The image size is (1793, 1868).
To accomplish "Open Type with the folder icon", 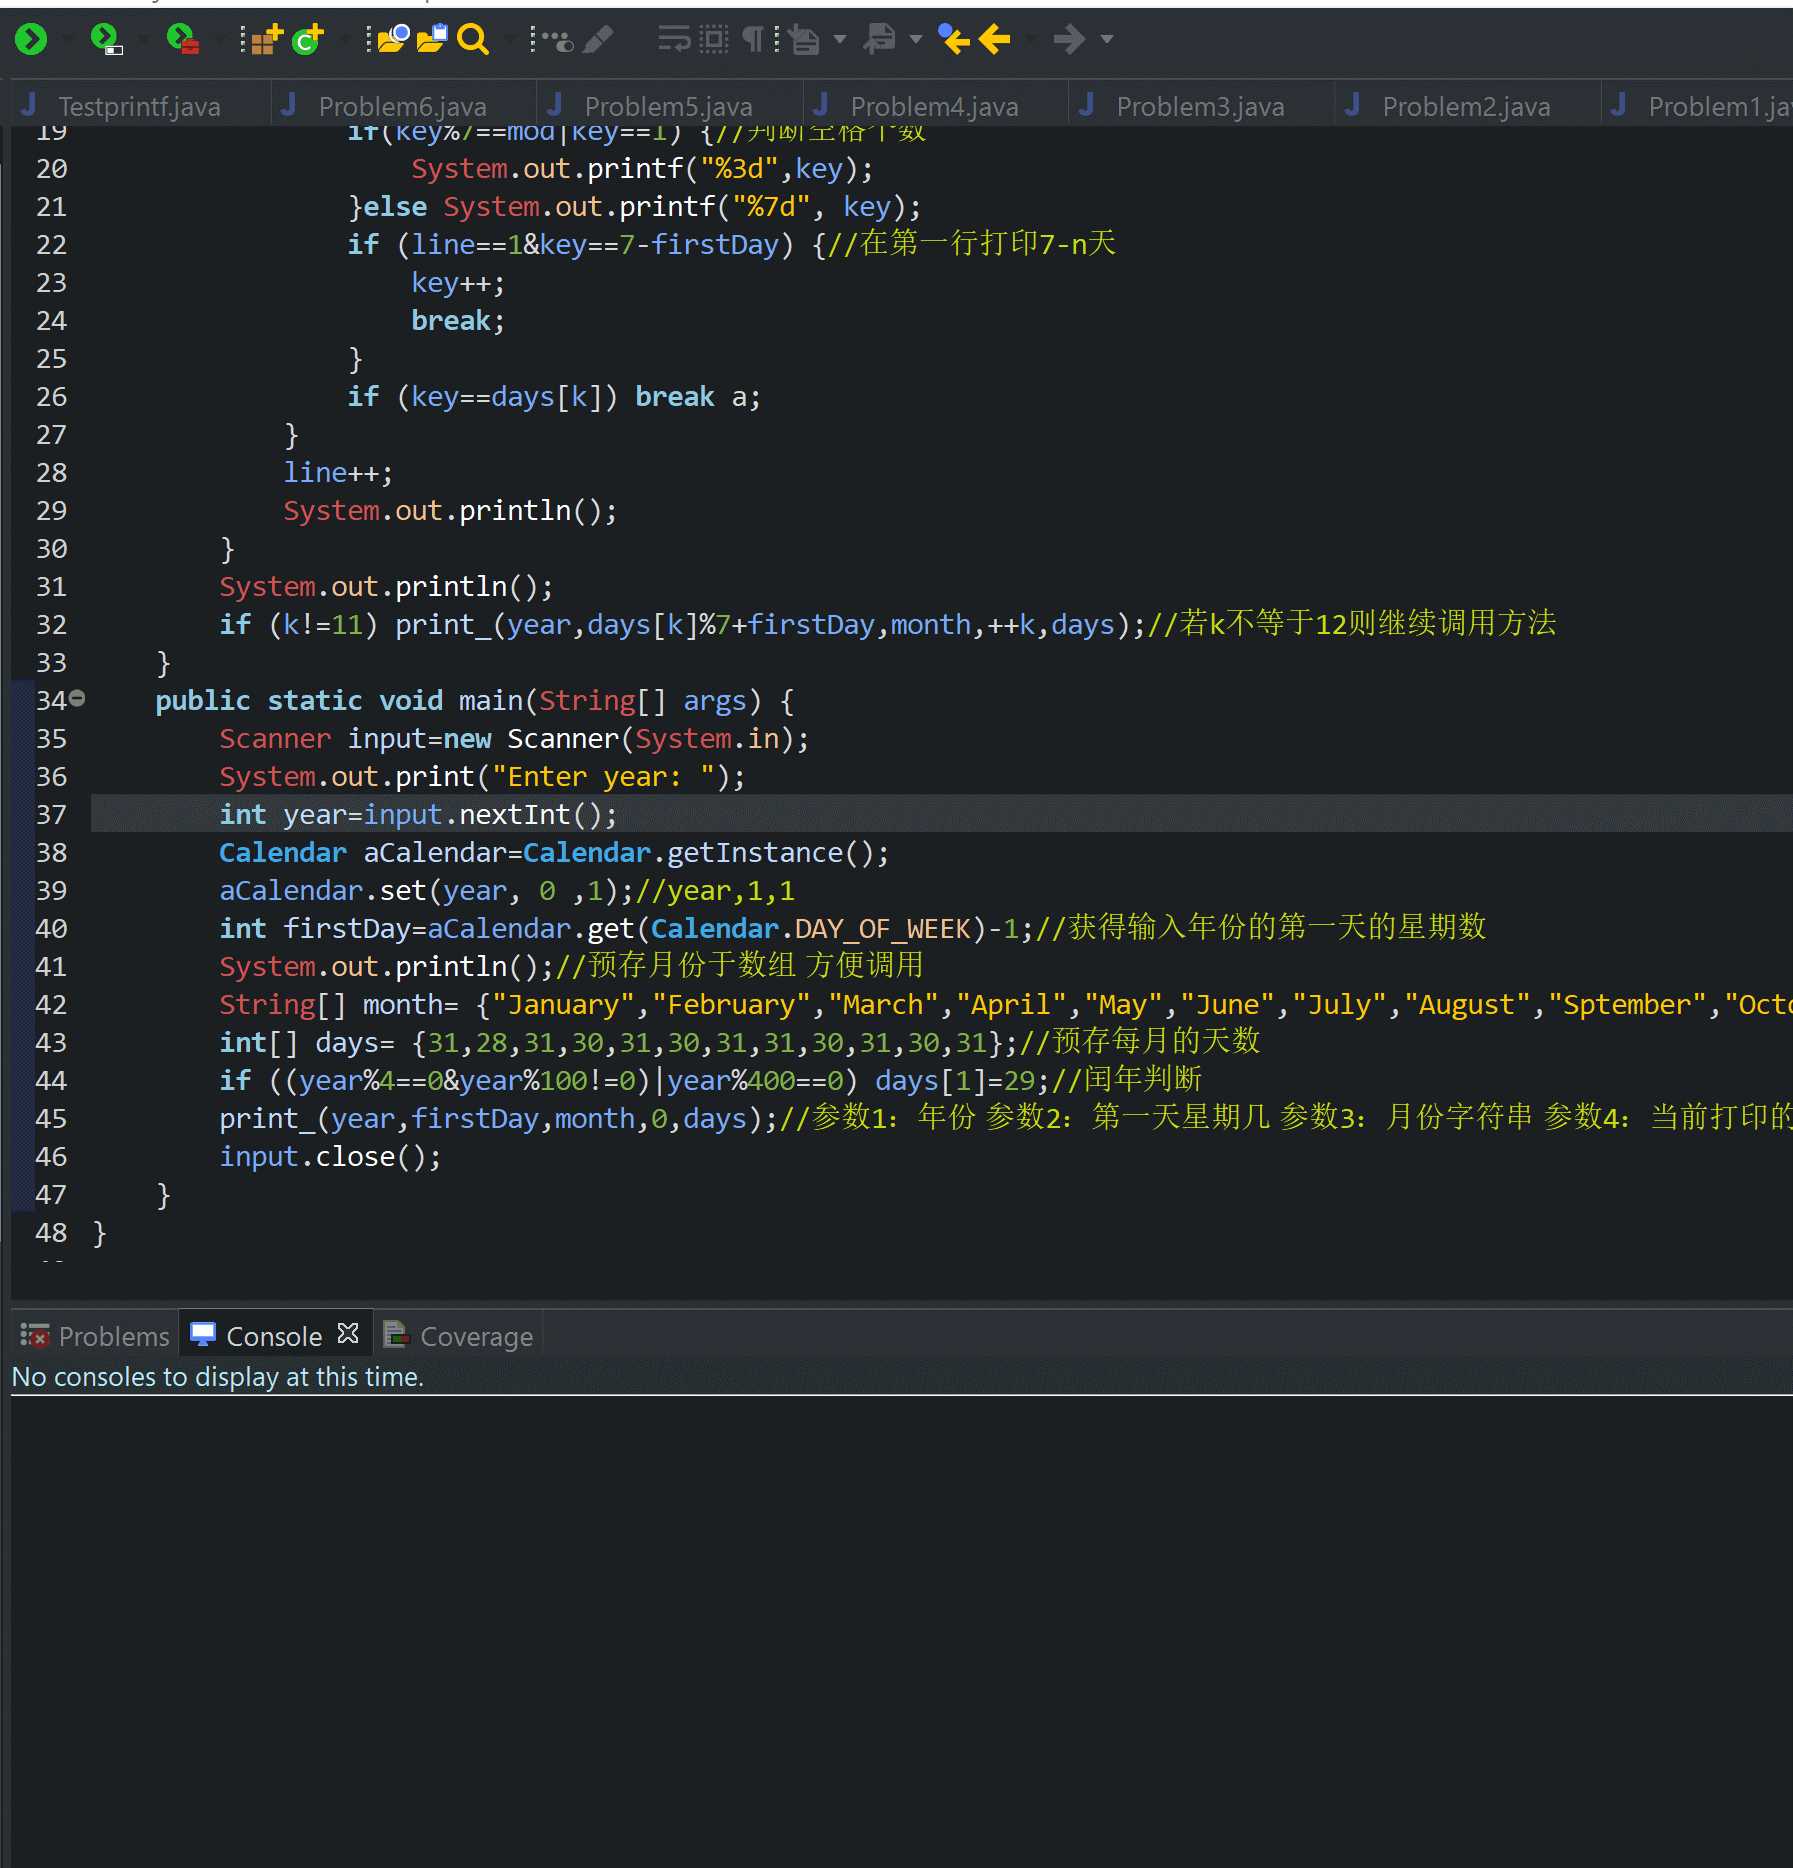I will tap(393, 39).
